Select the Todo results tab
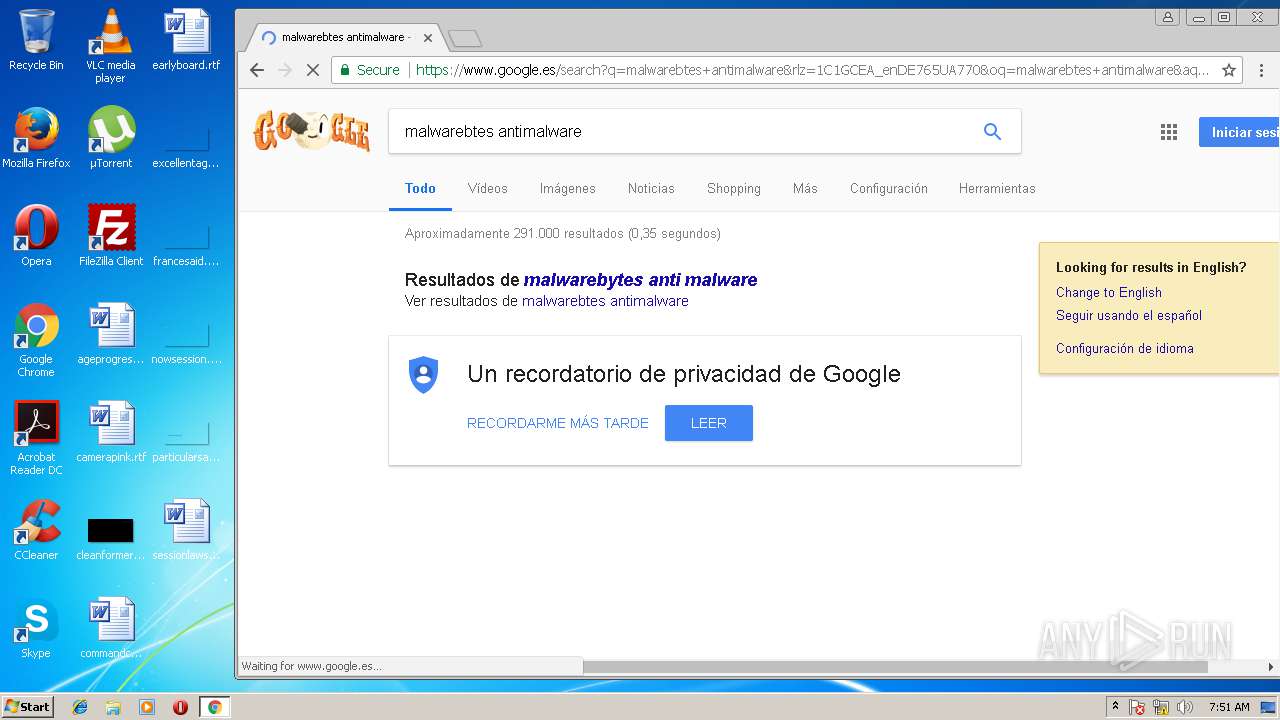 coord(420,188)
